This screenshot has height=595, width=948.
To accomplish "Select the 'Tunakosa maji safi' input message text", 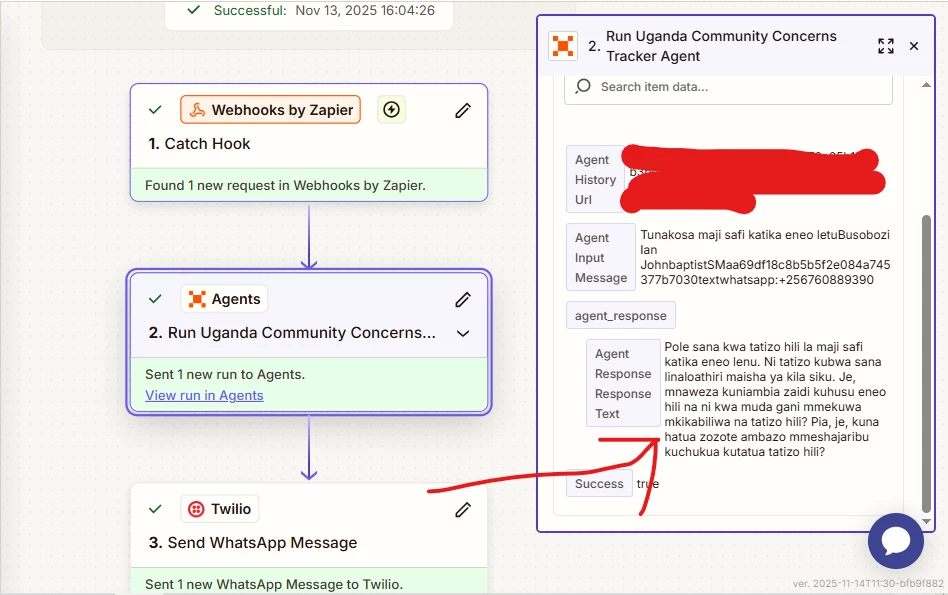I will point(765,257).
